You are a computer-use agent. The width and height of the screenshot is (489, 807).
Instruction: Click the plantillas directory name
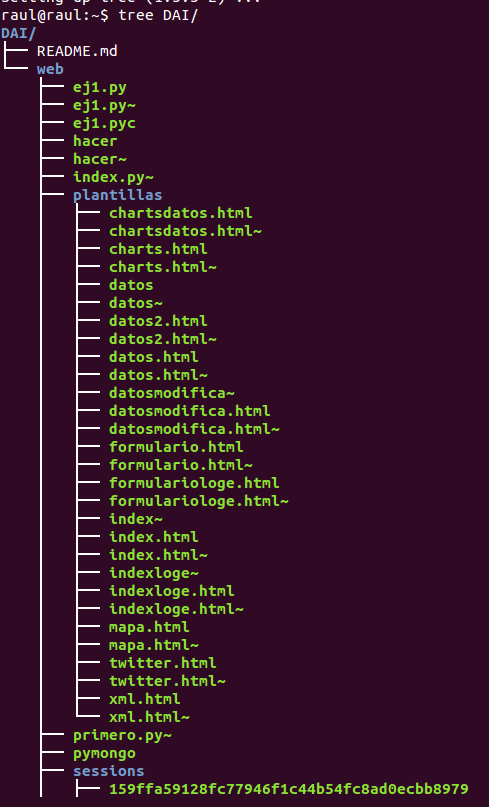[117, 195]
